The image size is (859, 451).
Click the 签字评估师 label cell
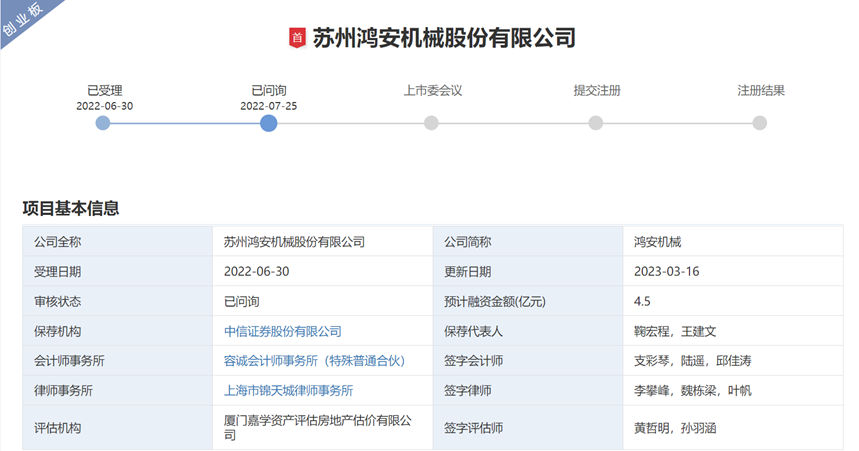528,427
